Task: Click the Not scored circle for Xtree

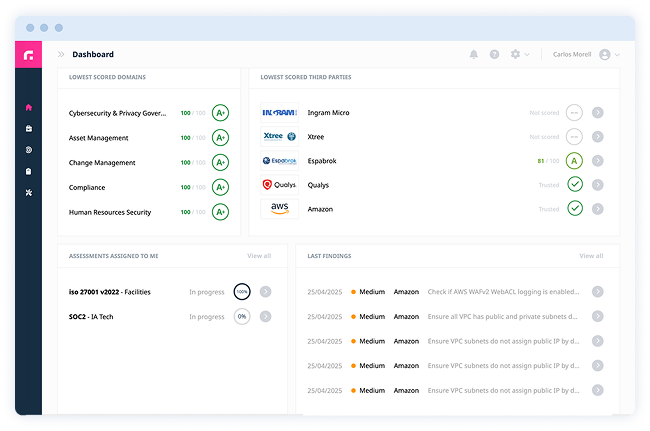Action: (x=574, y=137)
